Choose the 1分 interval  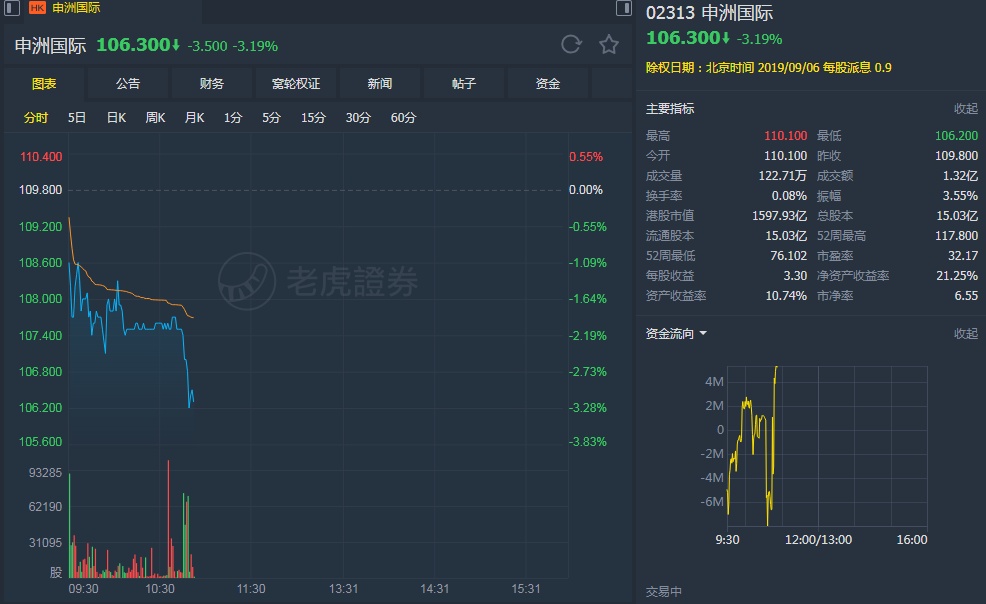233,118
